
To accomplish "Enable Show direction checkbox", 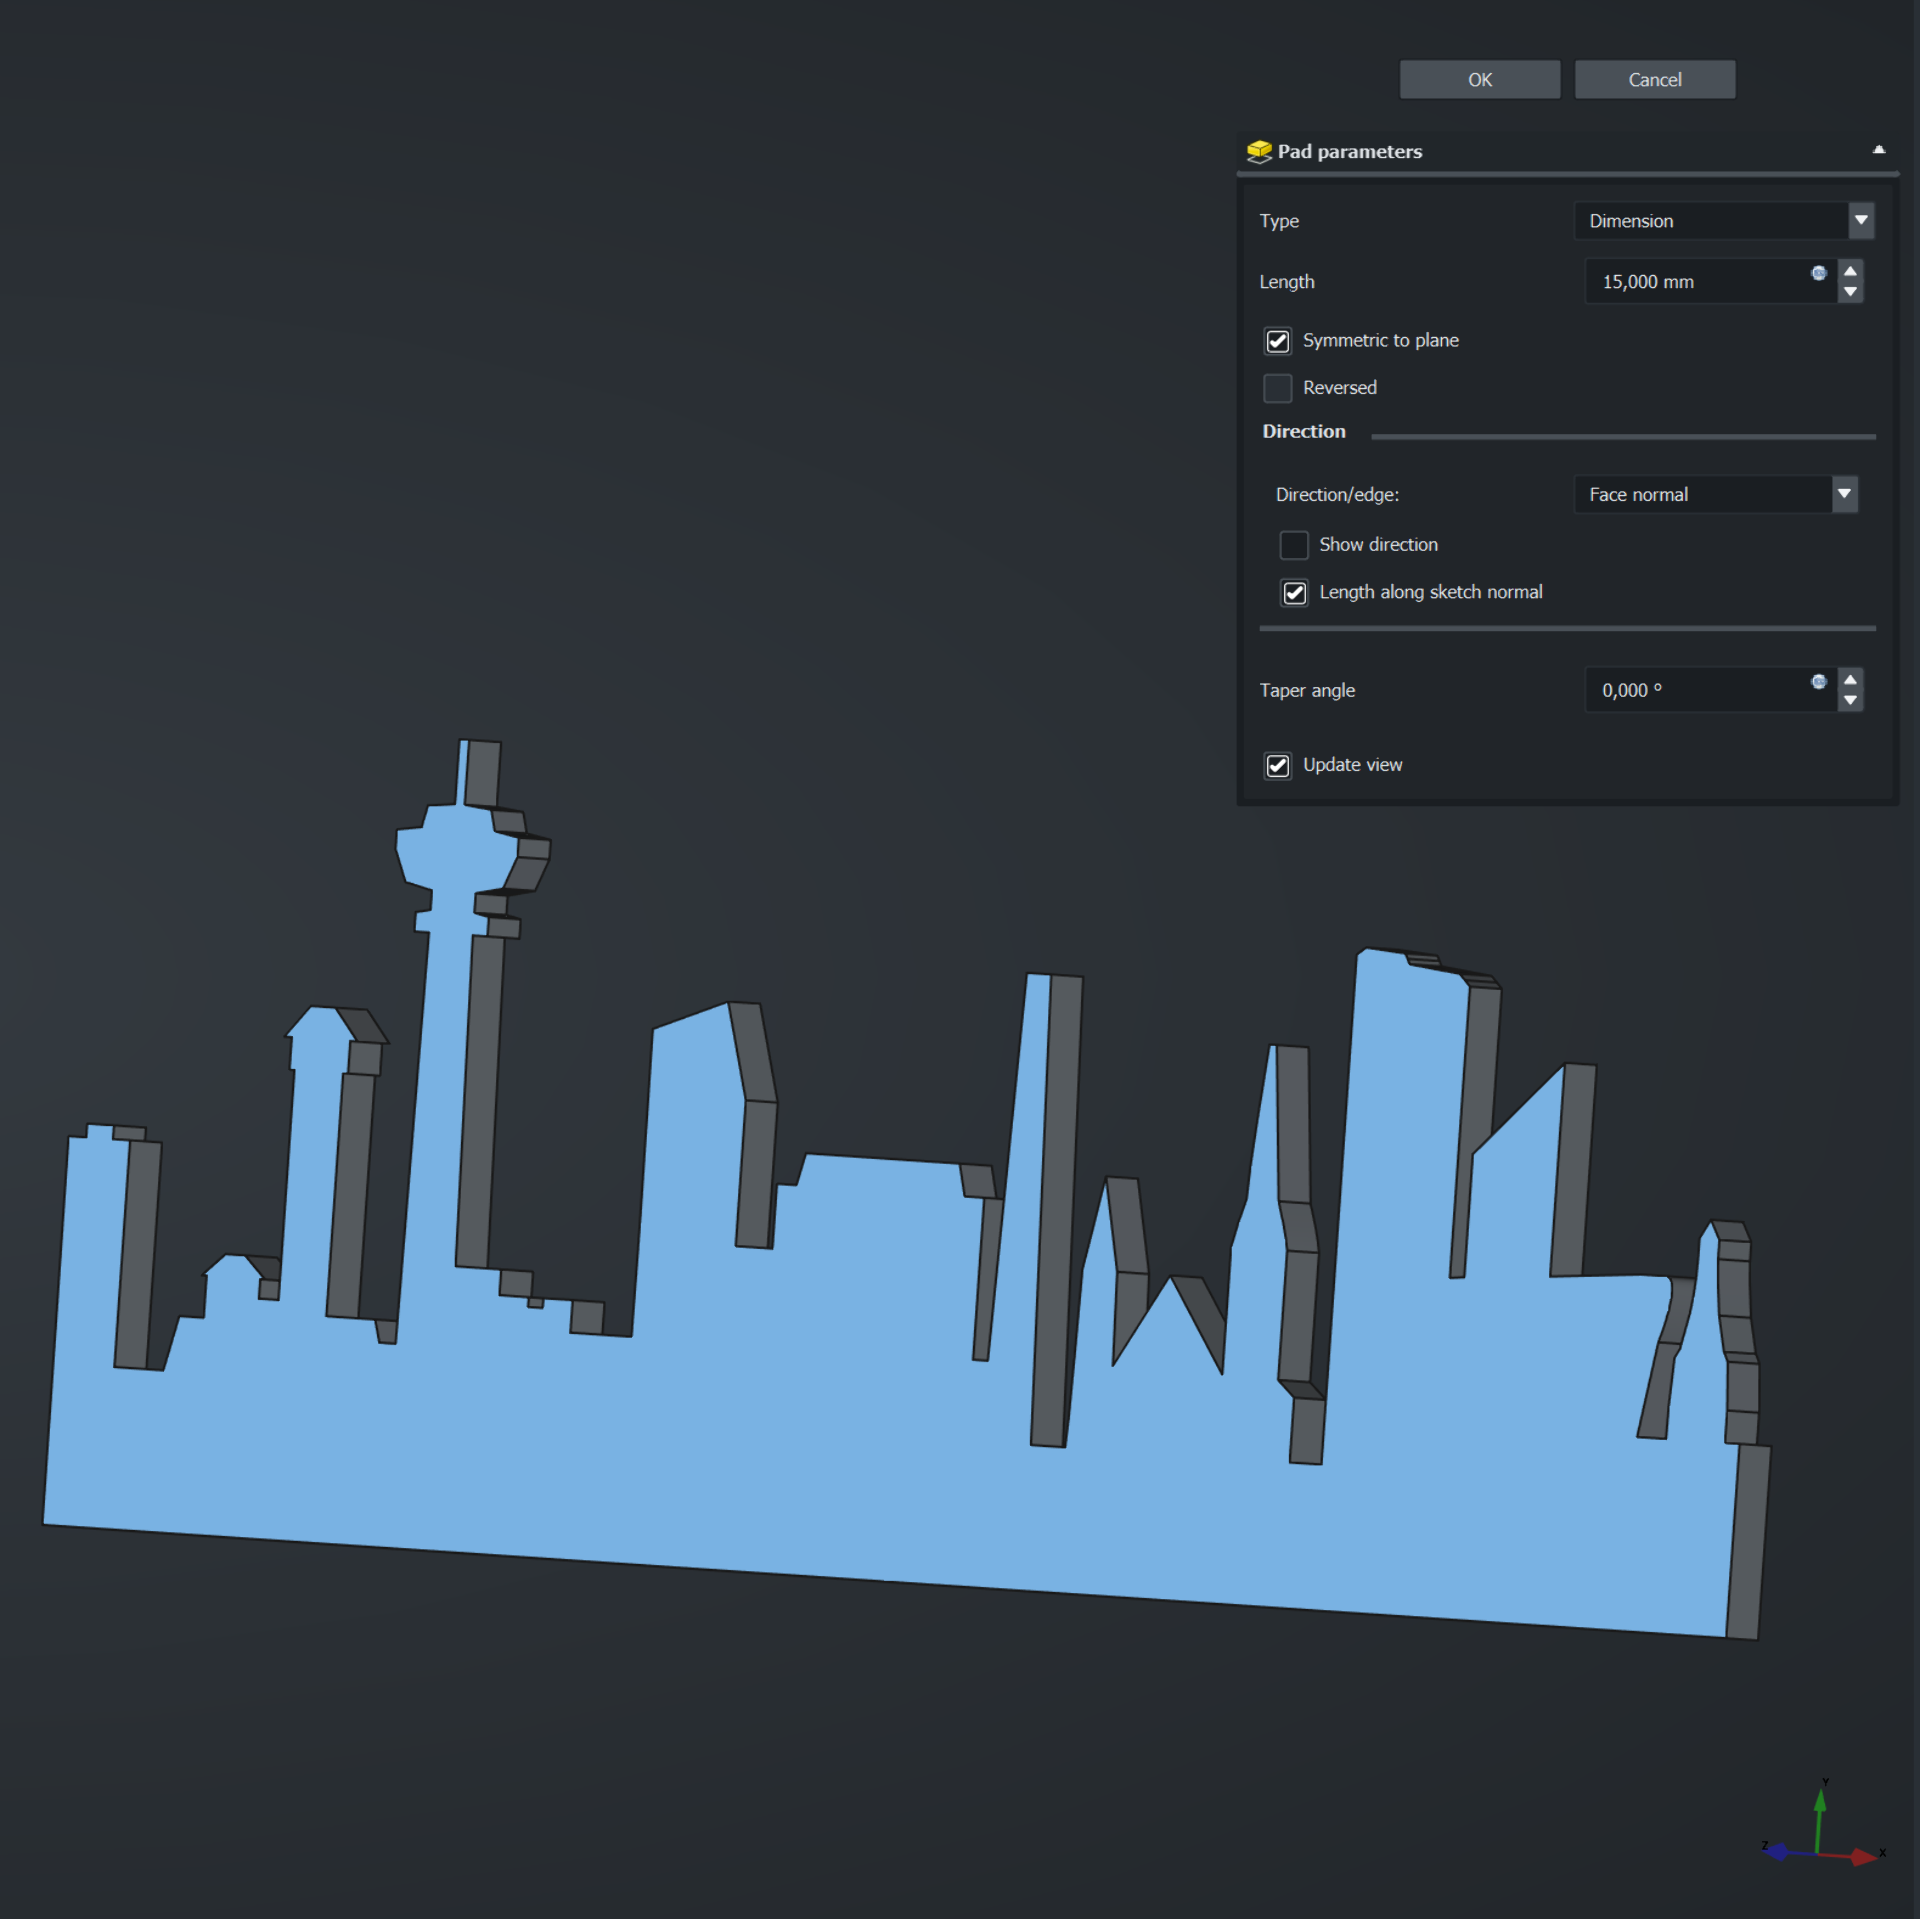I will click(1293, 545).
